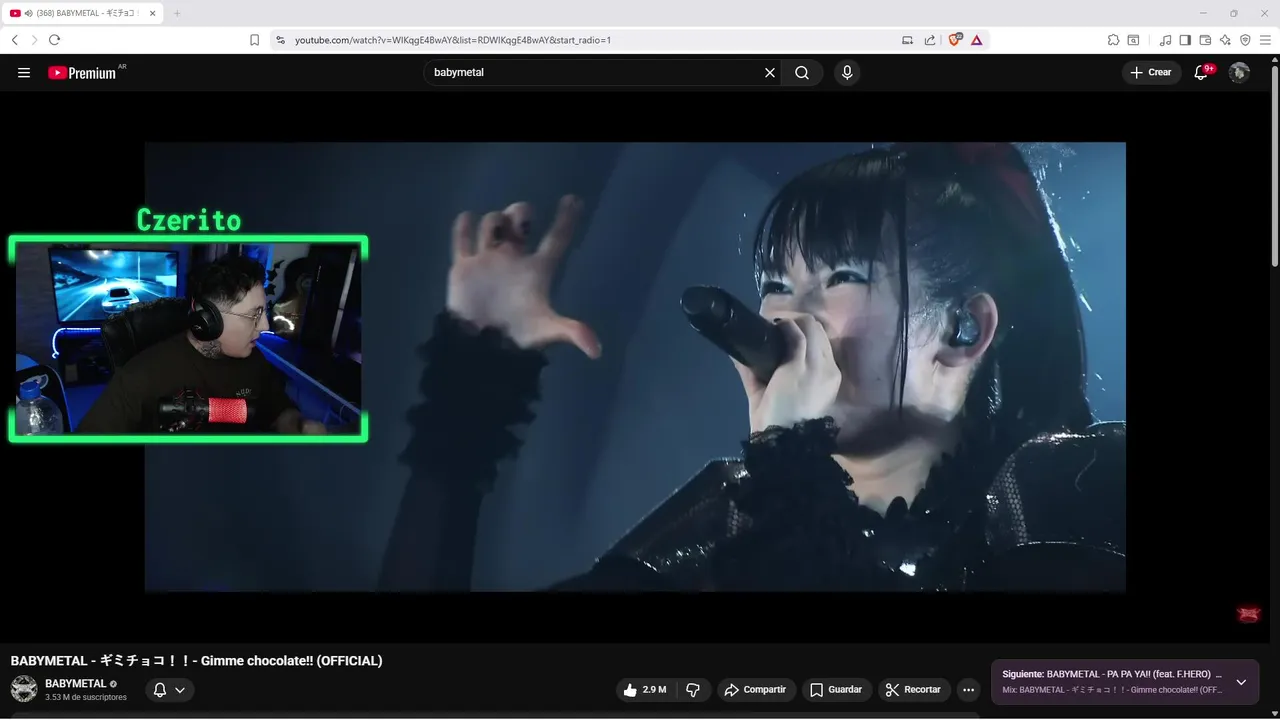Restore down the browser window
The width and height of the screenshot is (1280, 720).
point(1234,13)
